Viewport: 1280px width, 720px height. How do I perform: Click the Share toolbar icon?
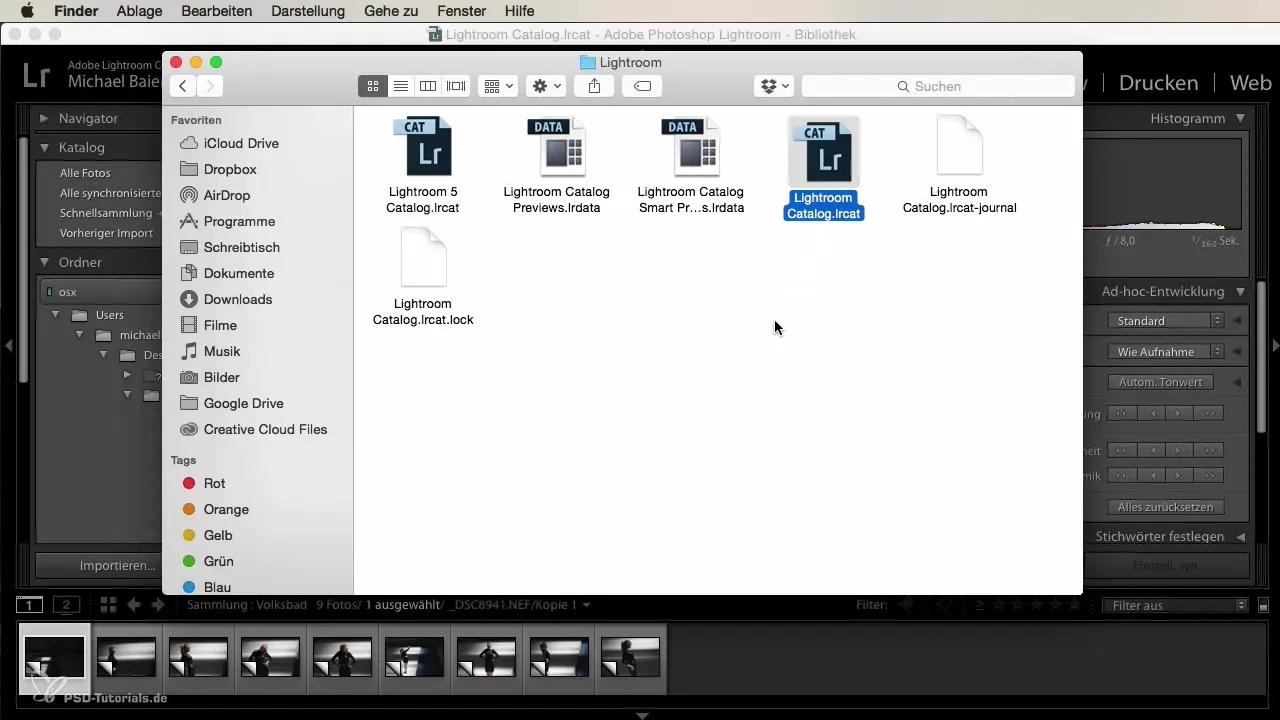click(x=594, y=86)
